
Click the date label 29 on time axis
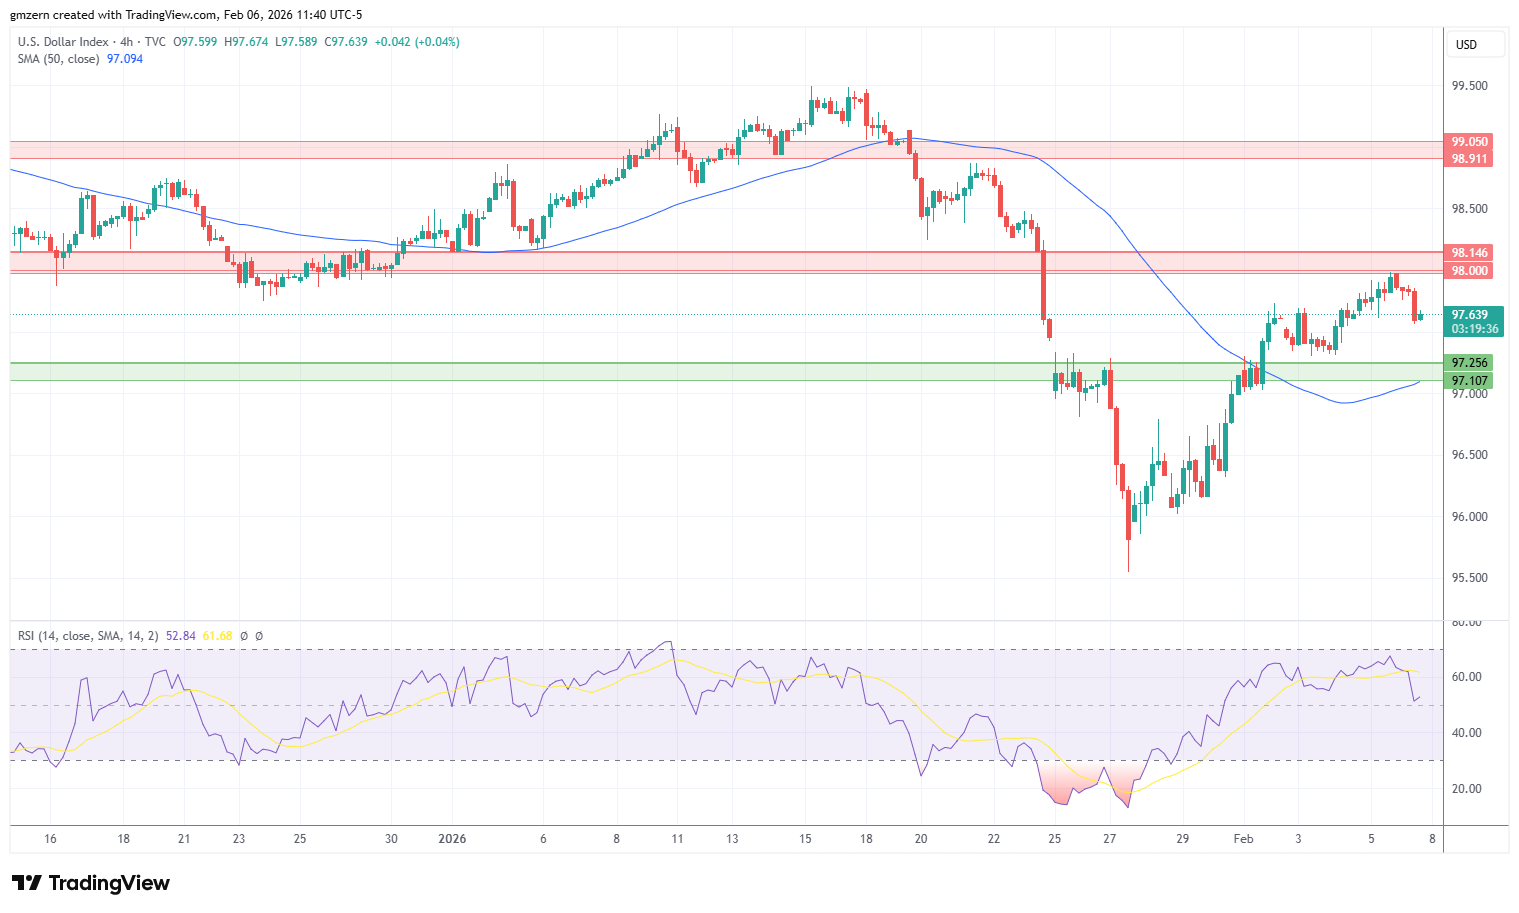click(x=1182, y=839)
